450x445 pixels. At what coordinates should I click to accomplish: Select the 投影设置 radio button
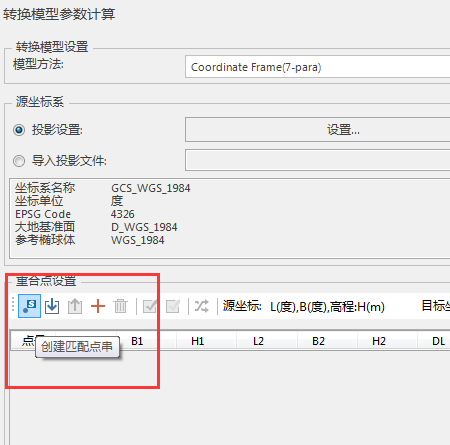point(19,130)
